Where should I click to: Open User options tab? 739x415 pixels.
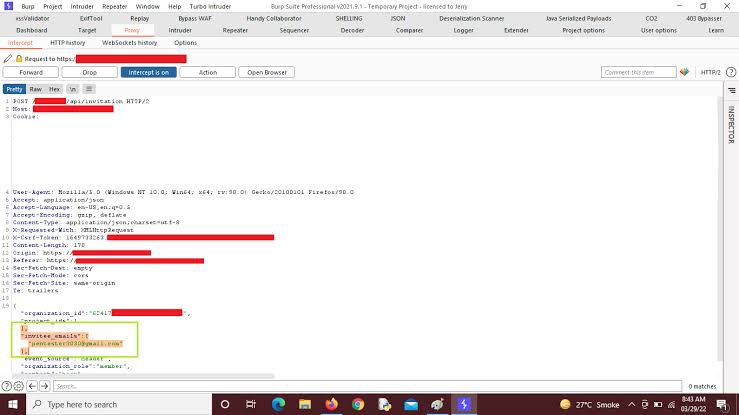point(658,30)
